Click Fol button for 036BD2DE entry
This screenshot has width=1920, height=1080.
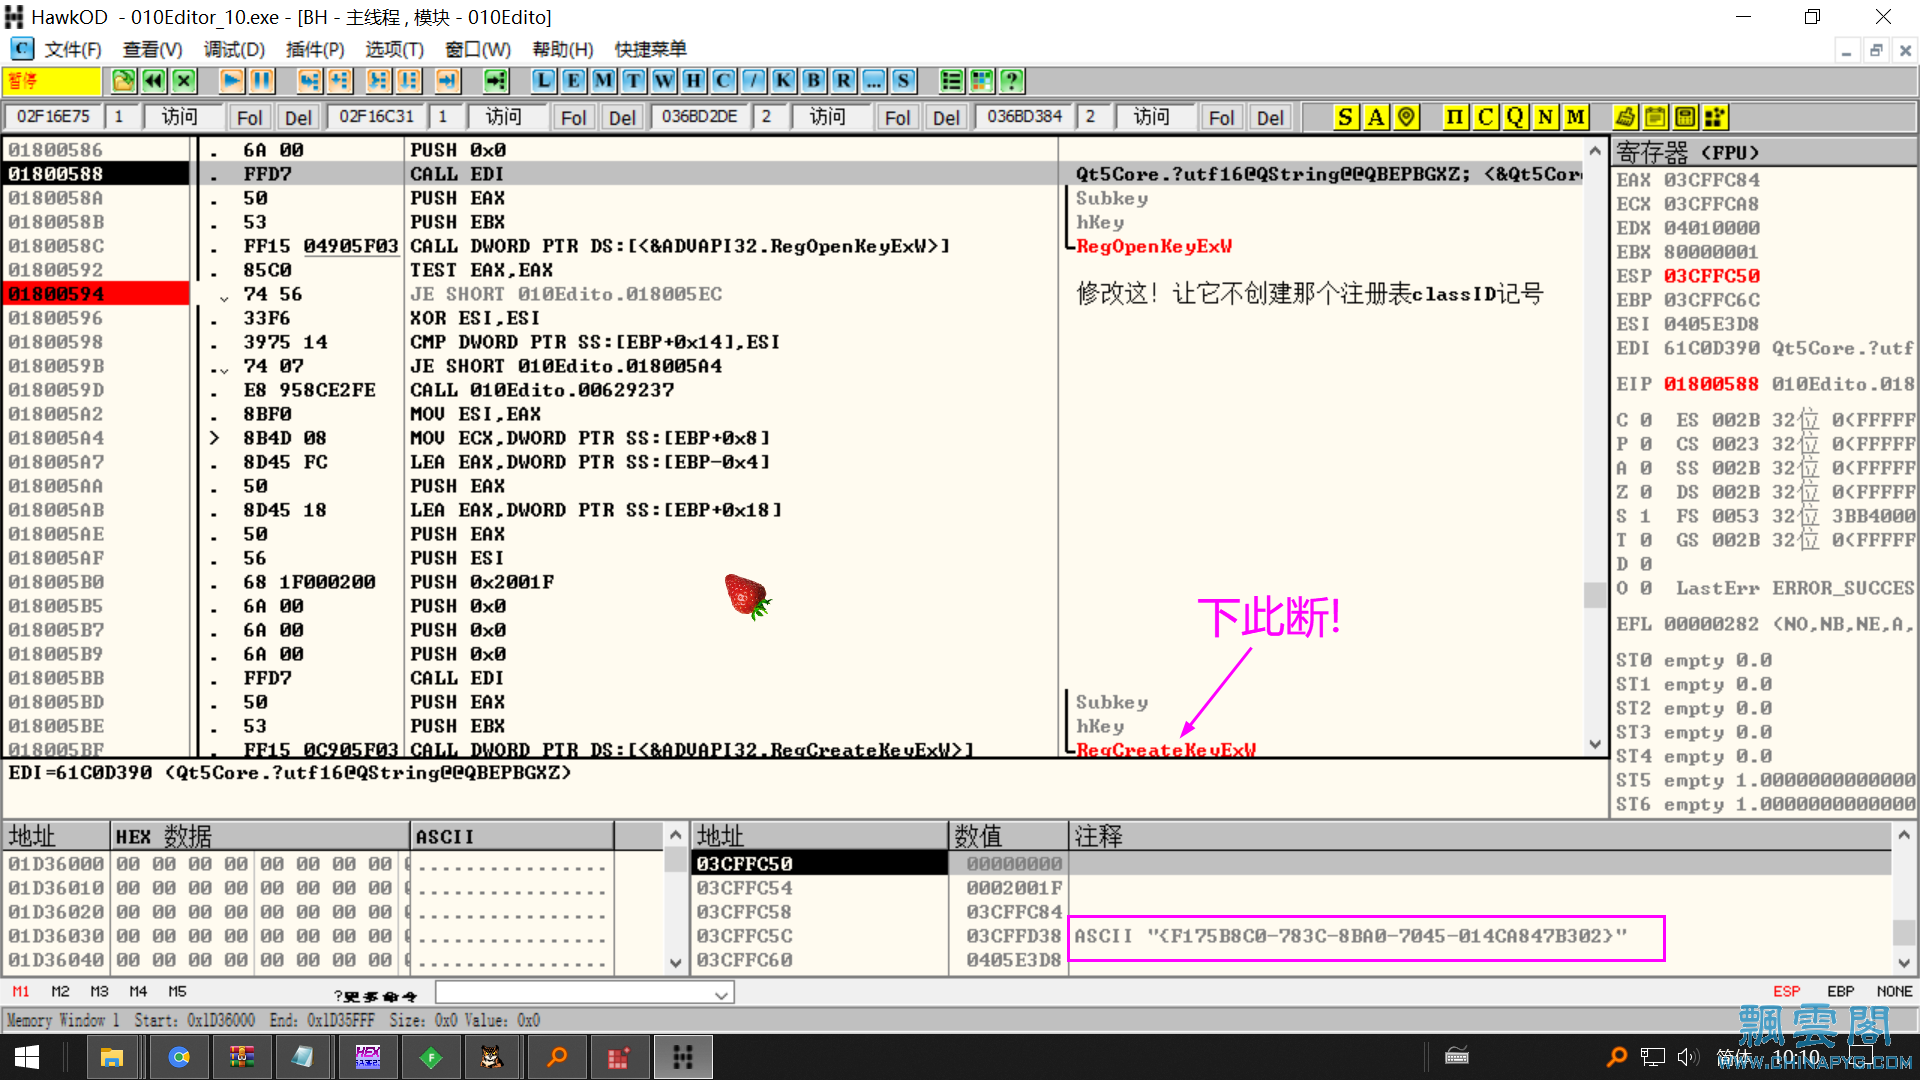(897, 117)
